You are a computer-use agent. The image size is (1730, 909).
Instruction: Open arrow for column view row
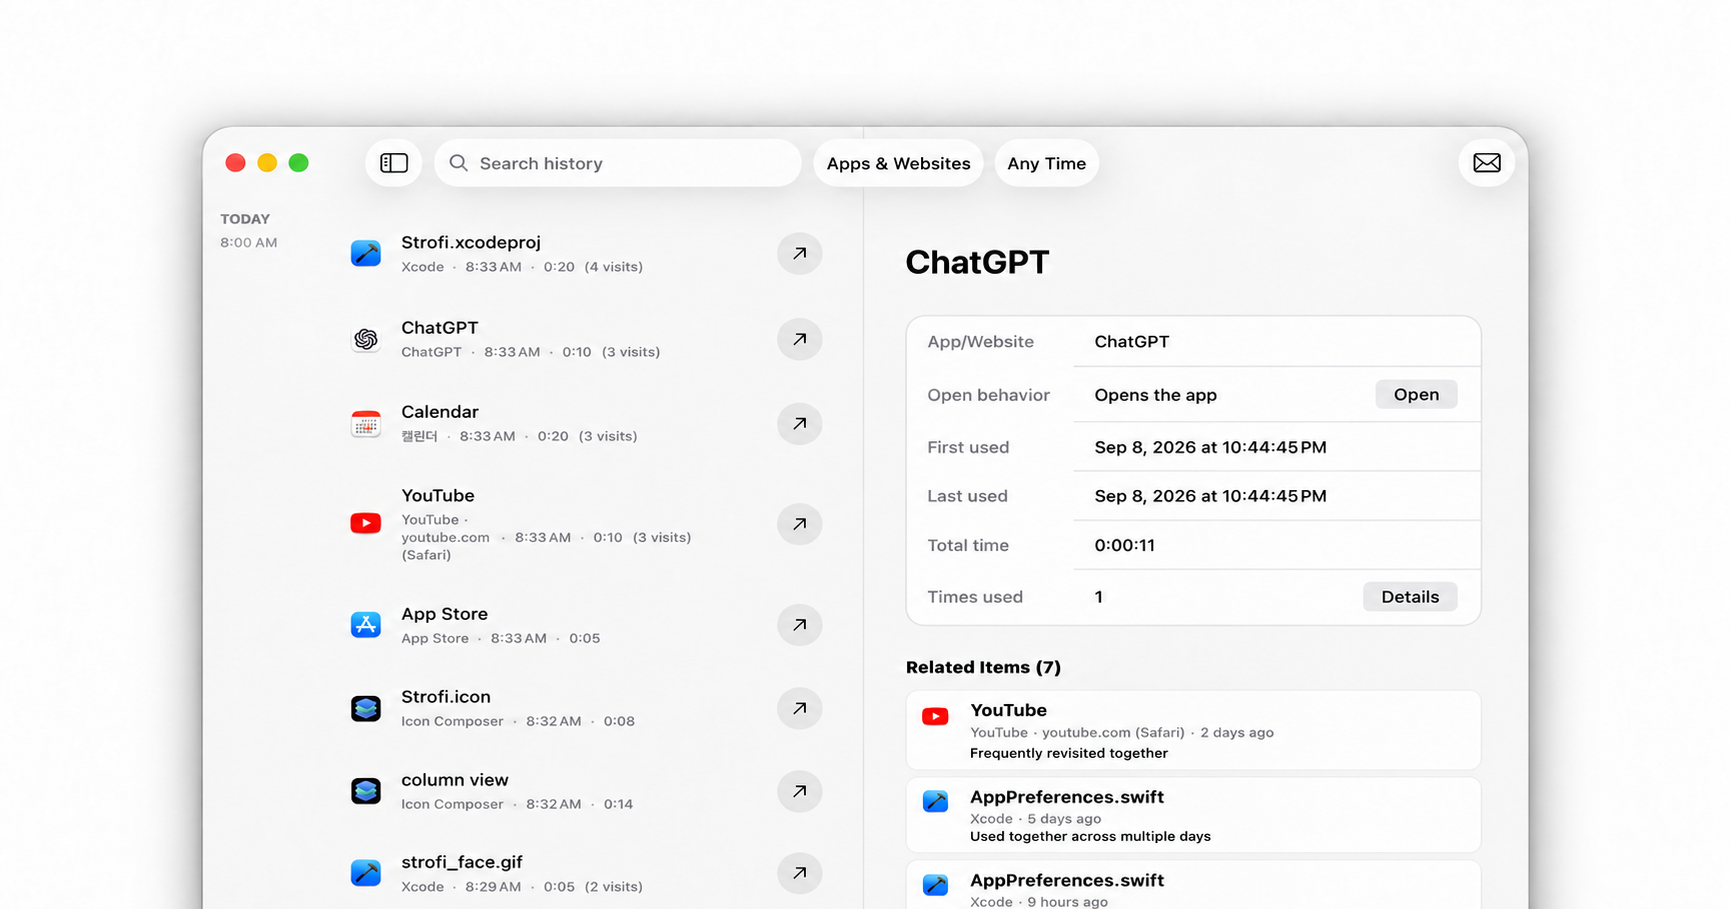tap(799, 791)
